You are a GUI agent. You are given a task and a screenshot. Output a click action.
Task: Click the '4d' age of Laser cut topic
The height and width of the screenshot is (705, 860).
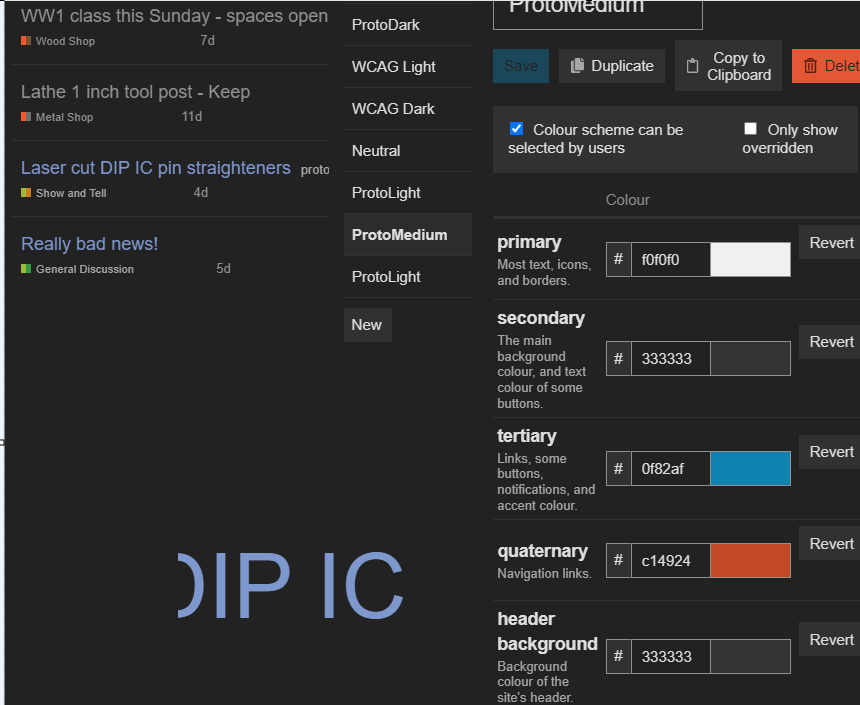(x=201, y=193)
